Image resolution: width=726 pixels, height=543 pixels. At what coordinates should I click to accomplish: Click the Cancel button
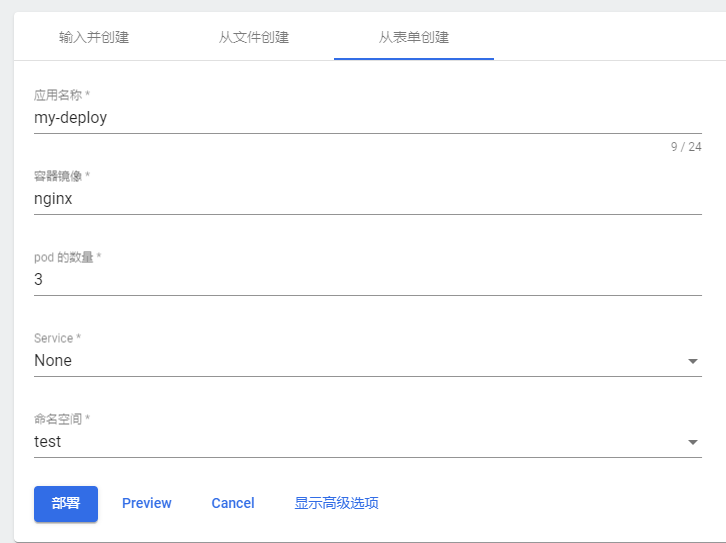[x=233, y=503]
